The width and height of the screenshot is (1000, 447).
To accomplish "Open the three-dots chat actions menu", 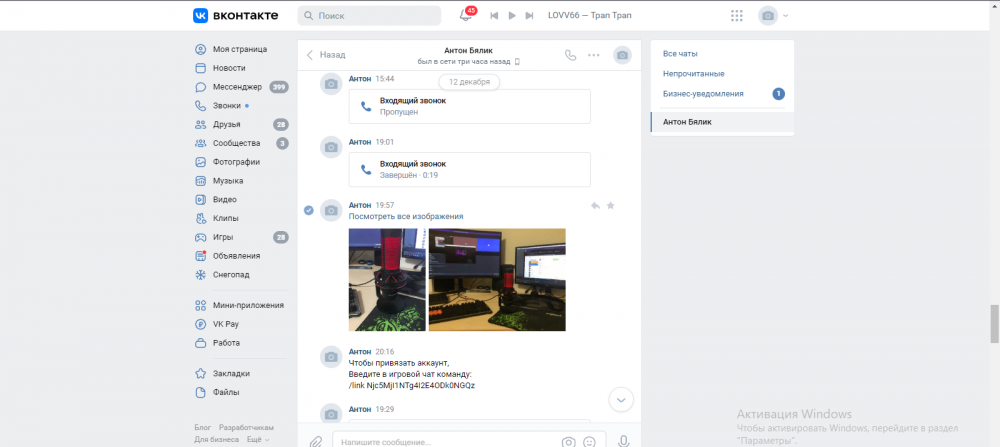I will [x=594, y=55].
